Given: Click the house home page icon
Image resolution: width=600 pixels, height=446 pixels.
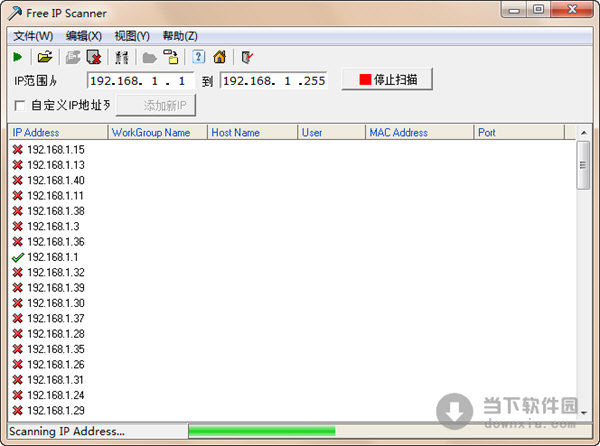Looking at the screenshot, I should coord(220,57).
